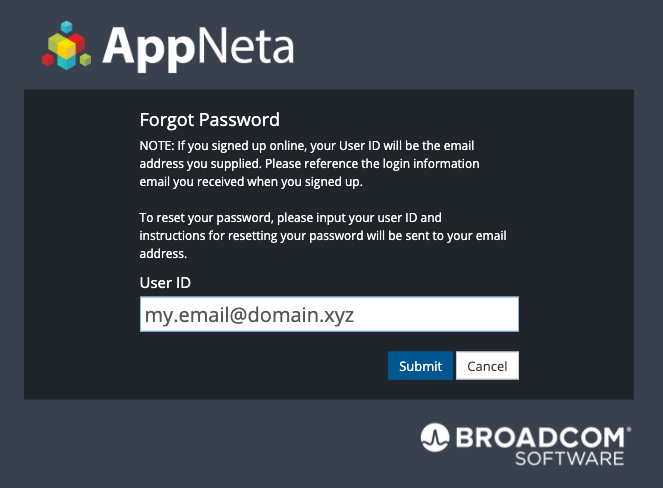Image resolution: width=663 pixels, height=488 pixels.
Task: Click the User ID field label
Action: 165,283
